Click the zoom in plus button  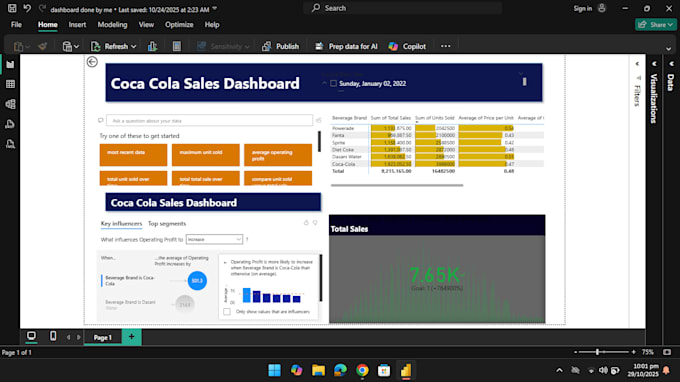634,352
